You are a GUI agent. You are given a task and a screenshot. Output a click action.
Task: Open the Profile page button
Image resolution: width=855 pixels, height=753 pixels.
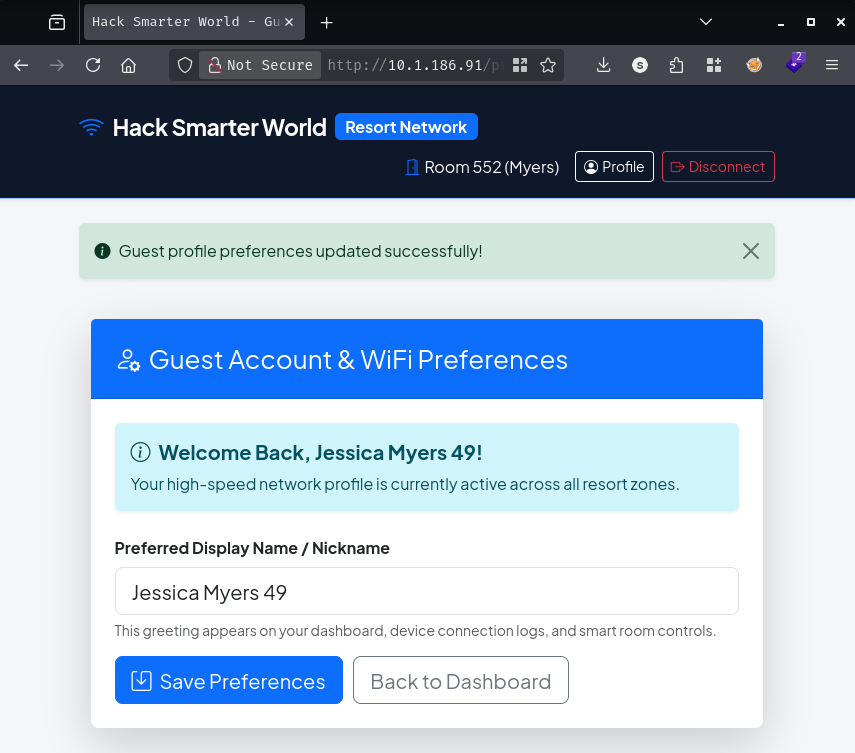(x=614, y=166)
